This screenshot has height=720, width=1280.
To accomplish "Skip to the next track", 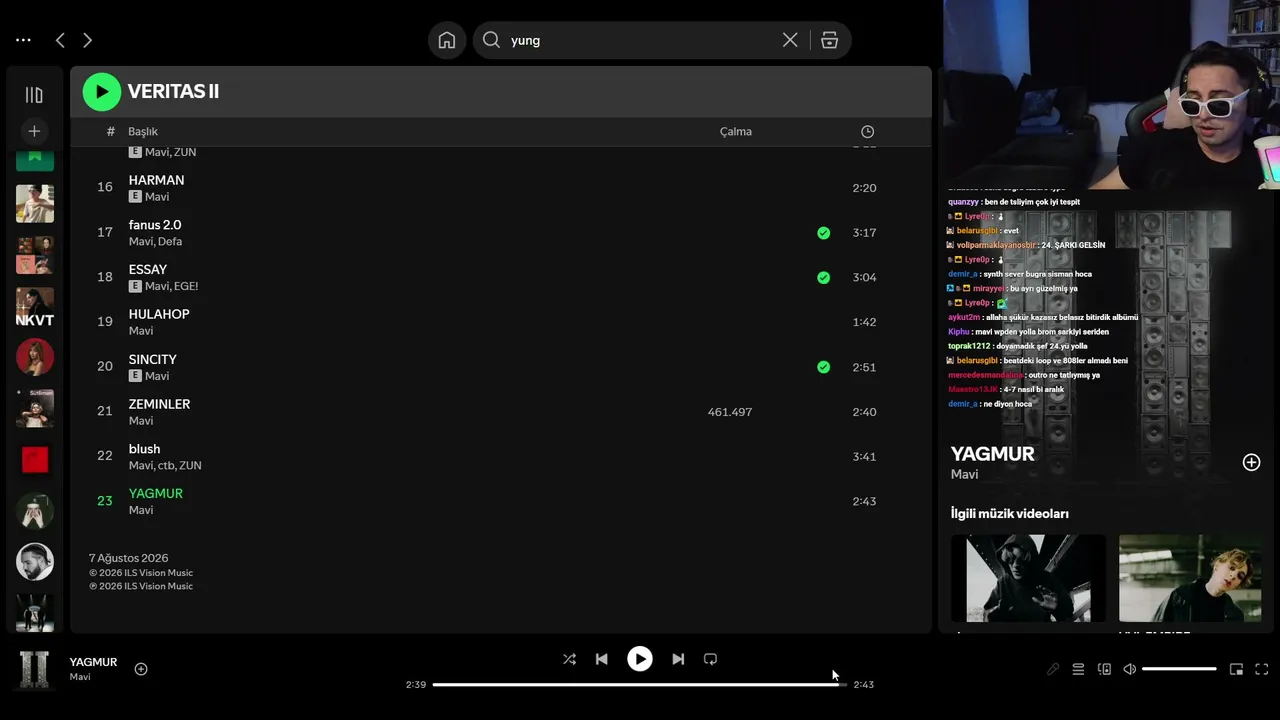I will [678, 659].
